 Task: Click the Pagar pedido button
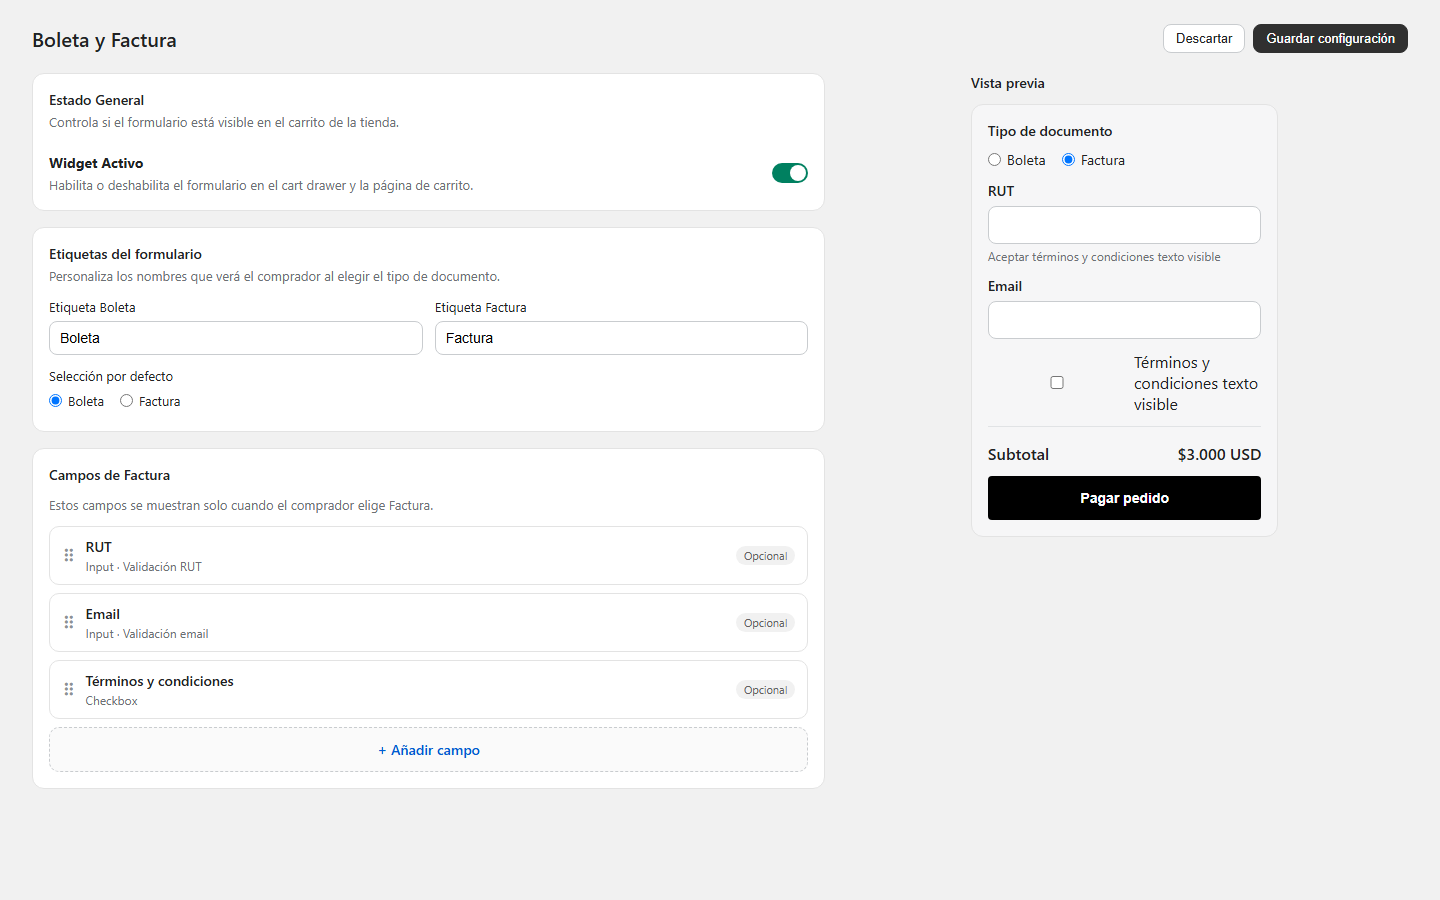click(x=1124, y=498)
